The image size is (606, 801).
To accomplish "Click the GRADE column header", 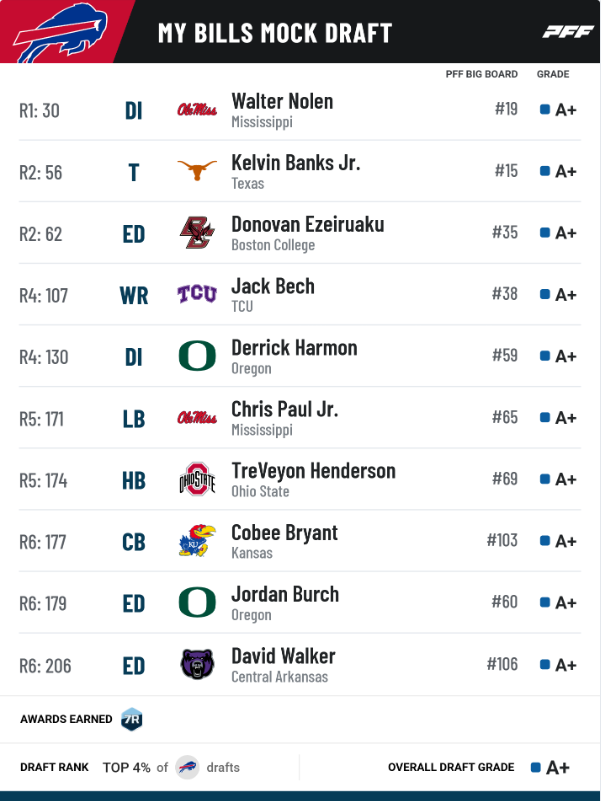I will (x=553, y=74).
